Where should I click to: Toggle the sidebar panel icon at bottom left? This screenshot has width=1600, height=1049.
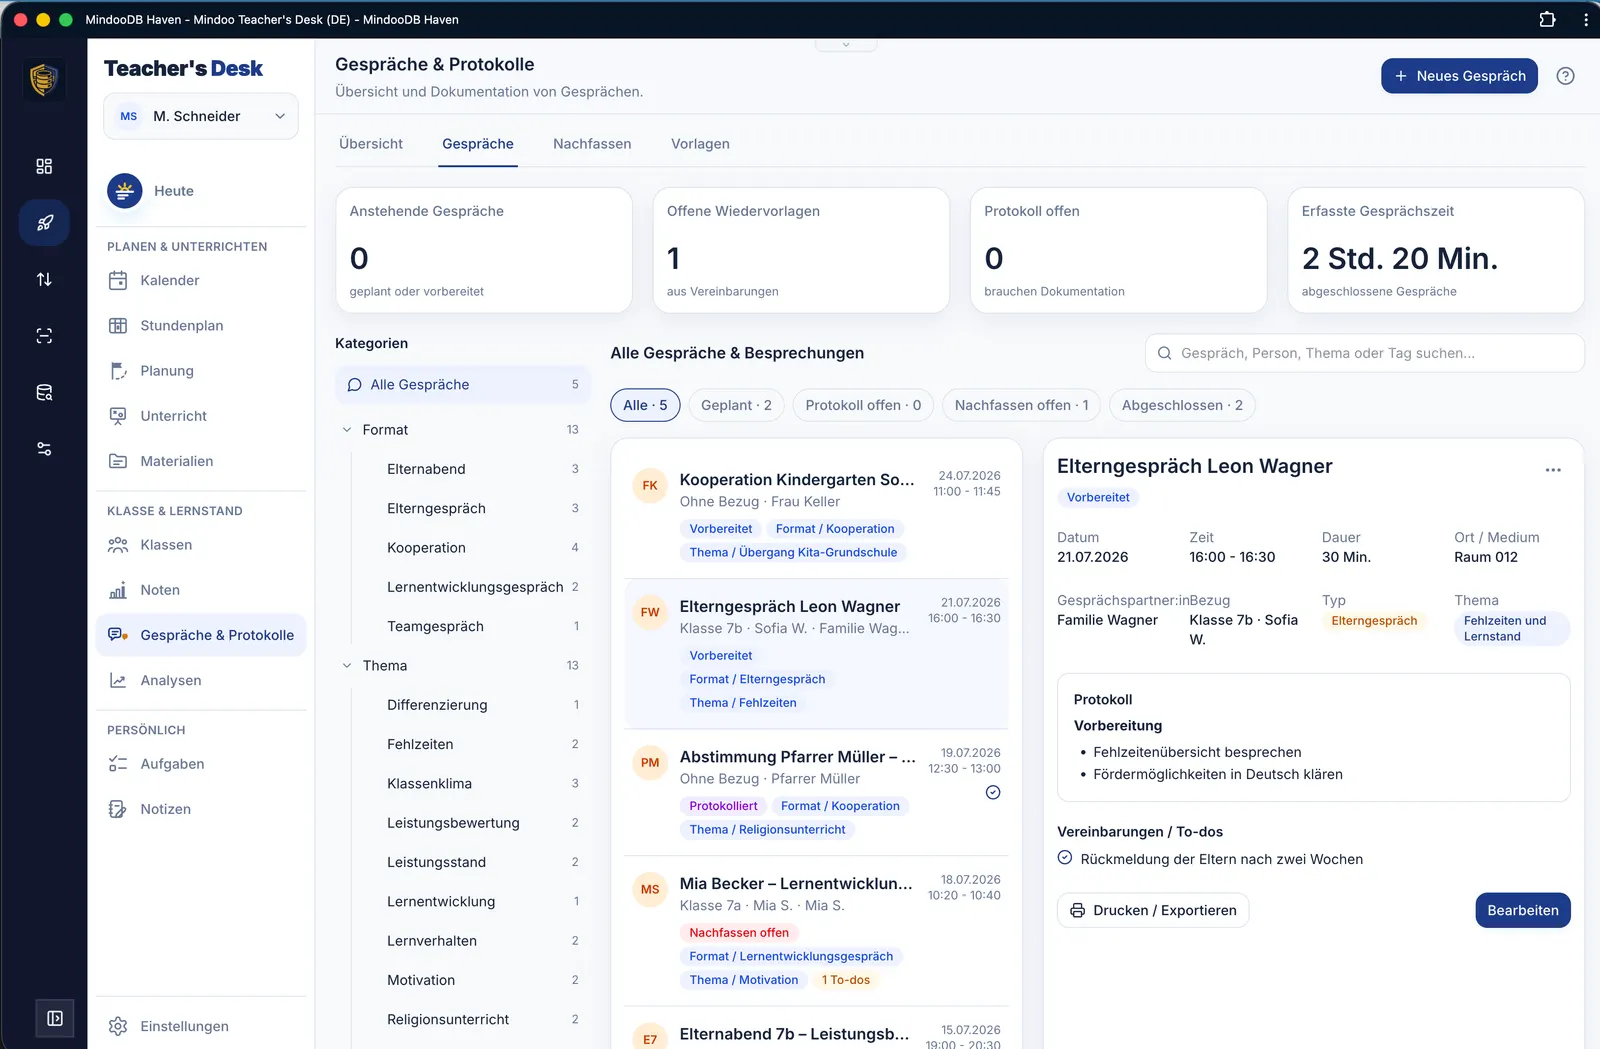point(55,1018)
